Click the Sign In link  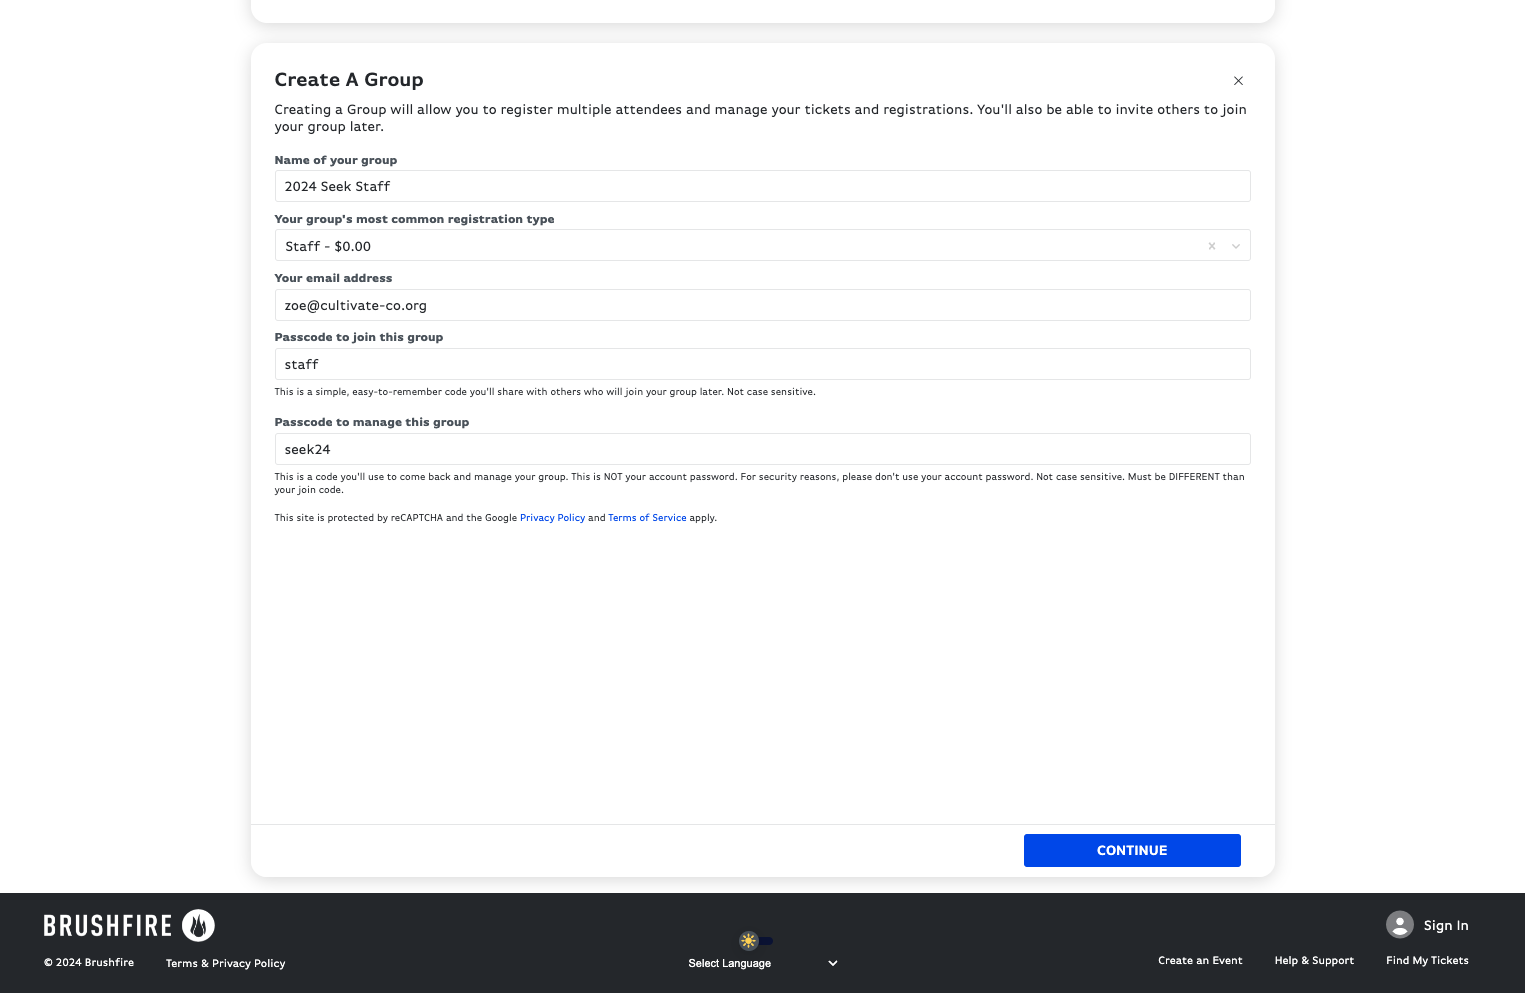1446,925
